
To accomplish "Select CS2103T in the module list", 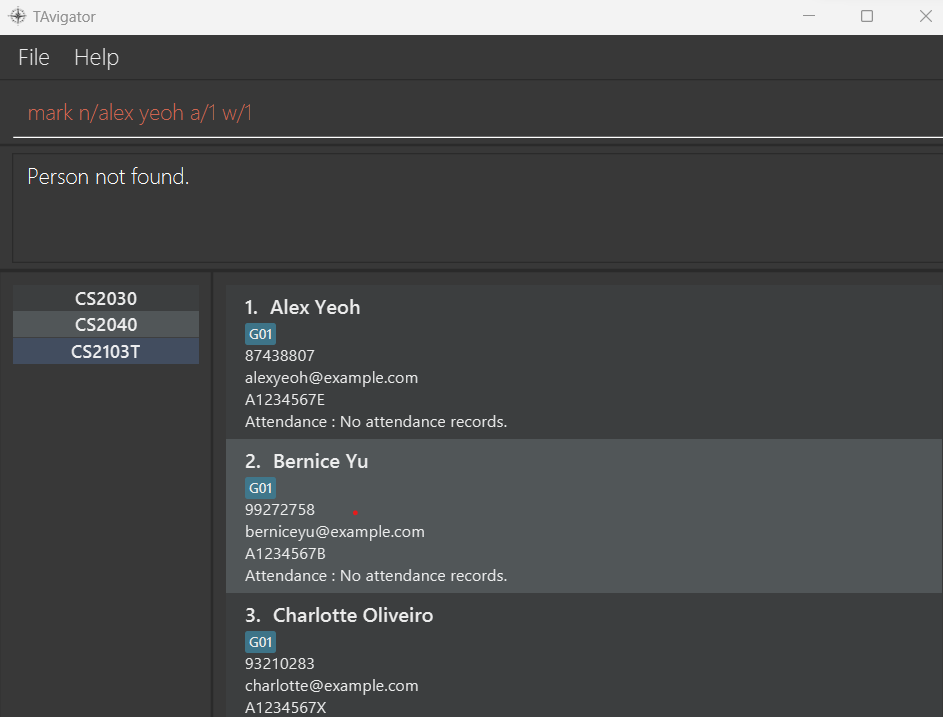I will 106,351.
